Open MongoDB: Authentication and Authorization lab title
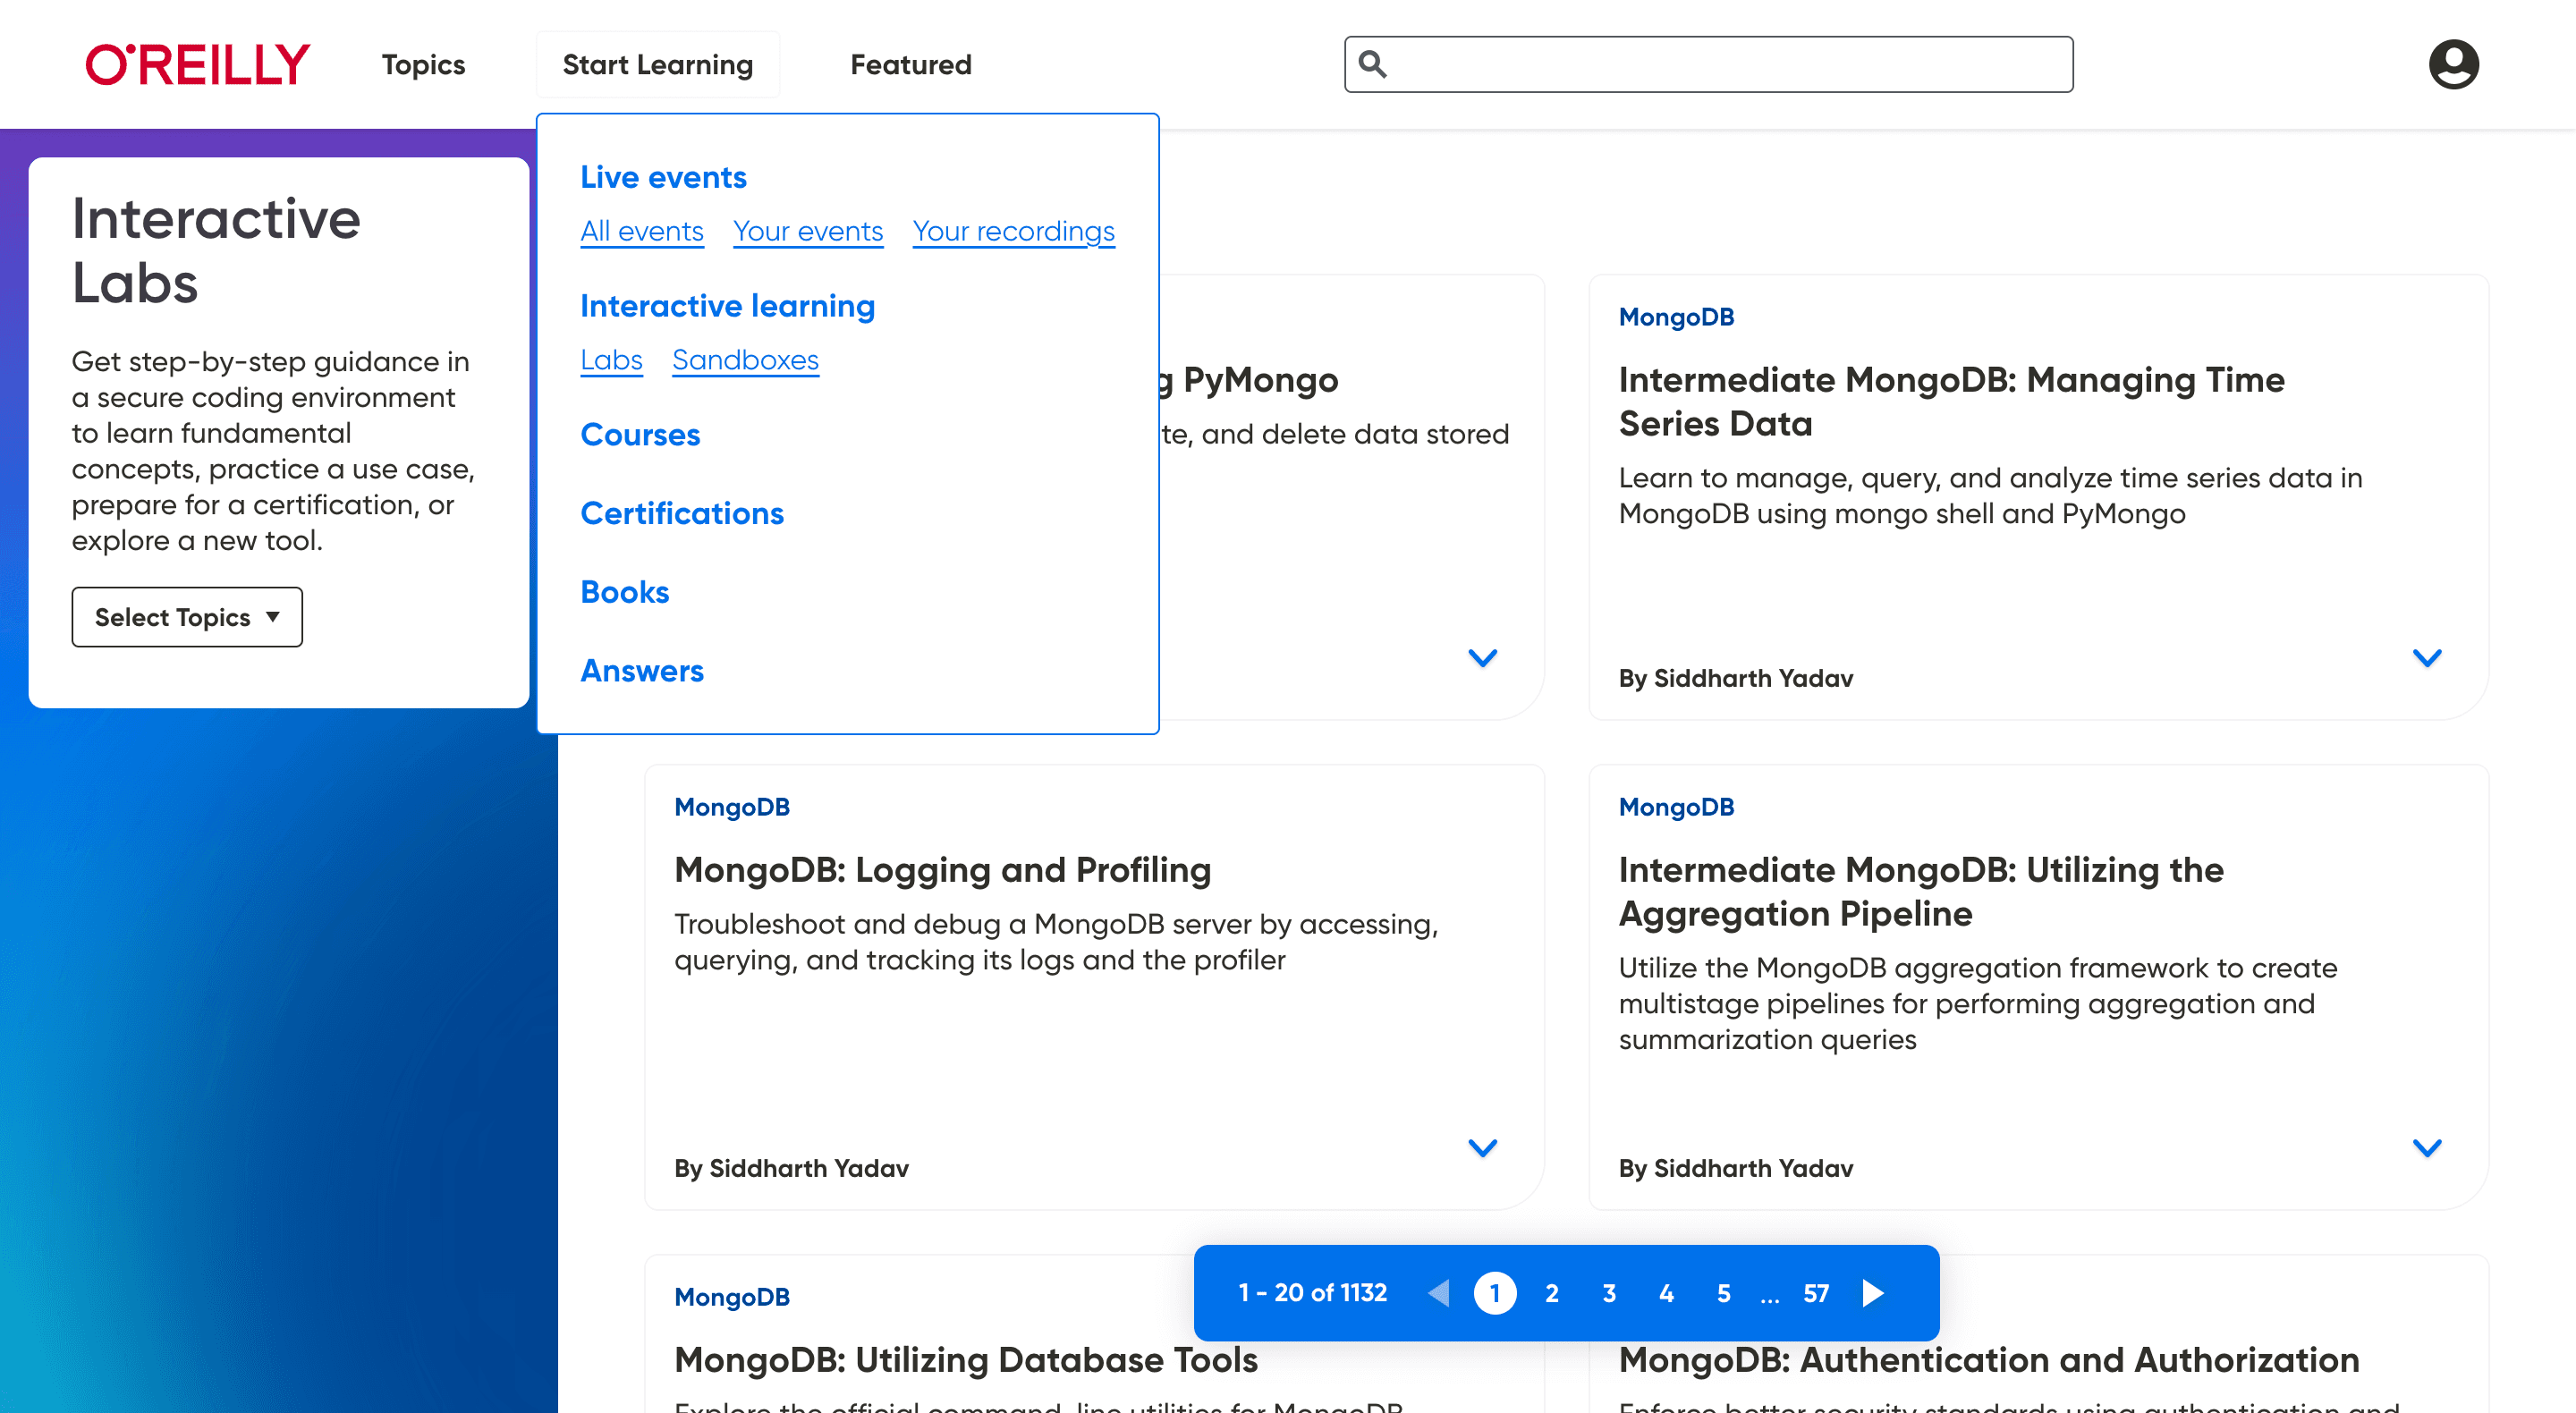The width and height of the screenshot is (2576, 1413). coord(1989,1360)
